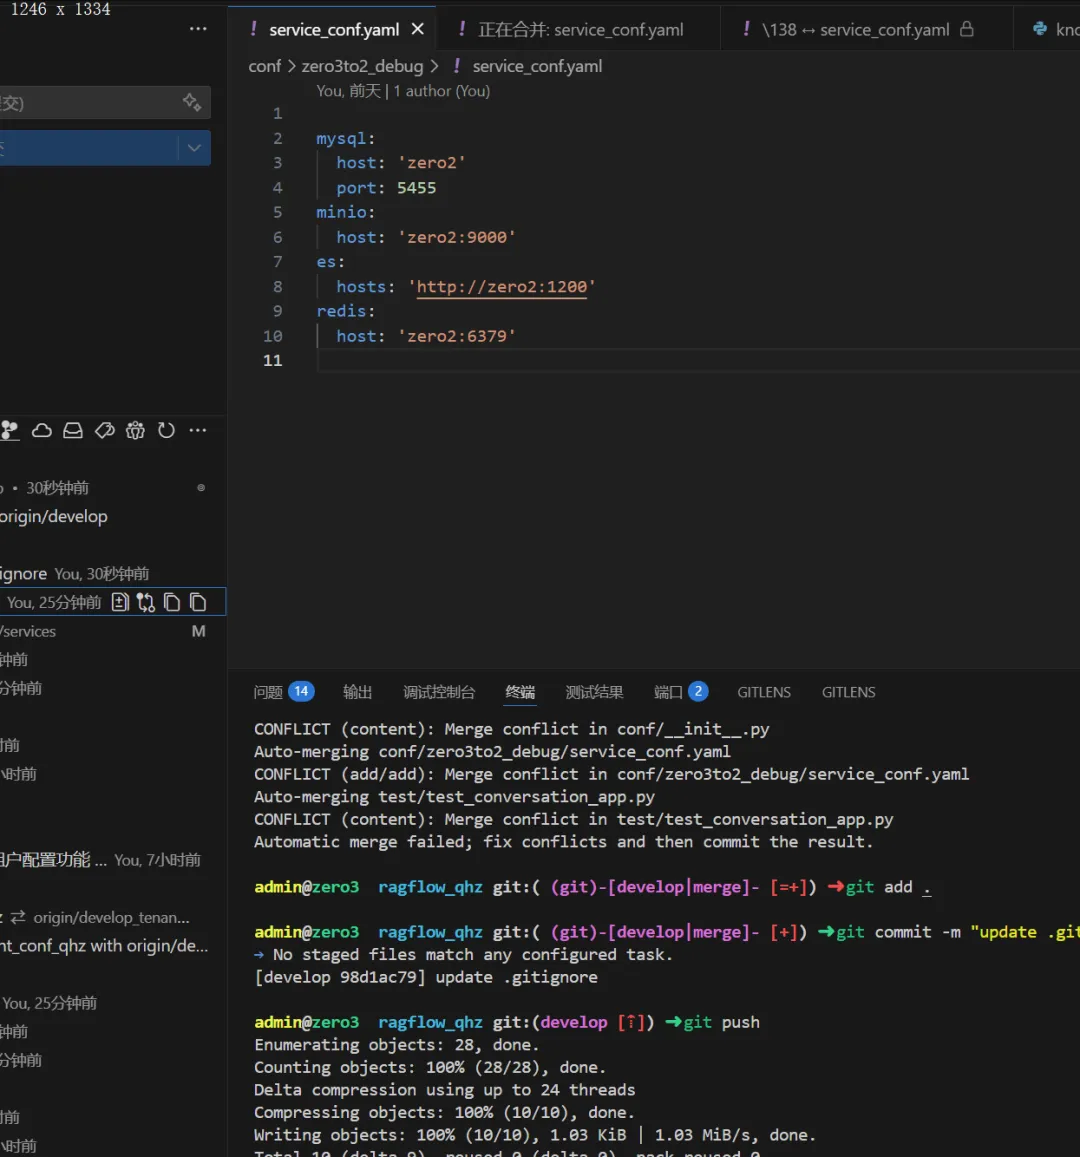The image size is (1080, 1157).
Task: Click compare-changes icon on 25分钟前 row
Action: click(146, 602)
